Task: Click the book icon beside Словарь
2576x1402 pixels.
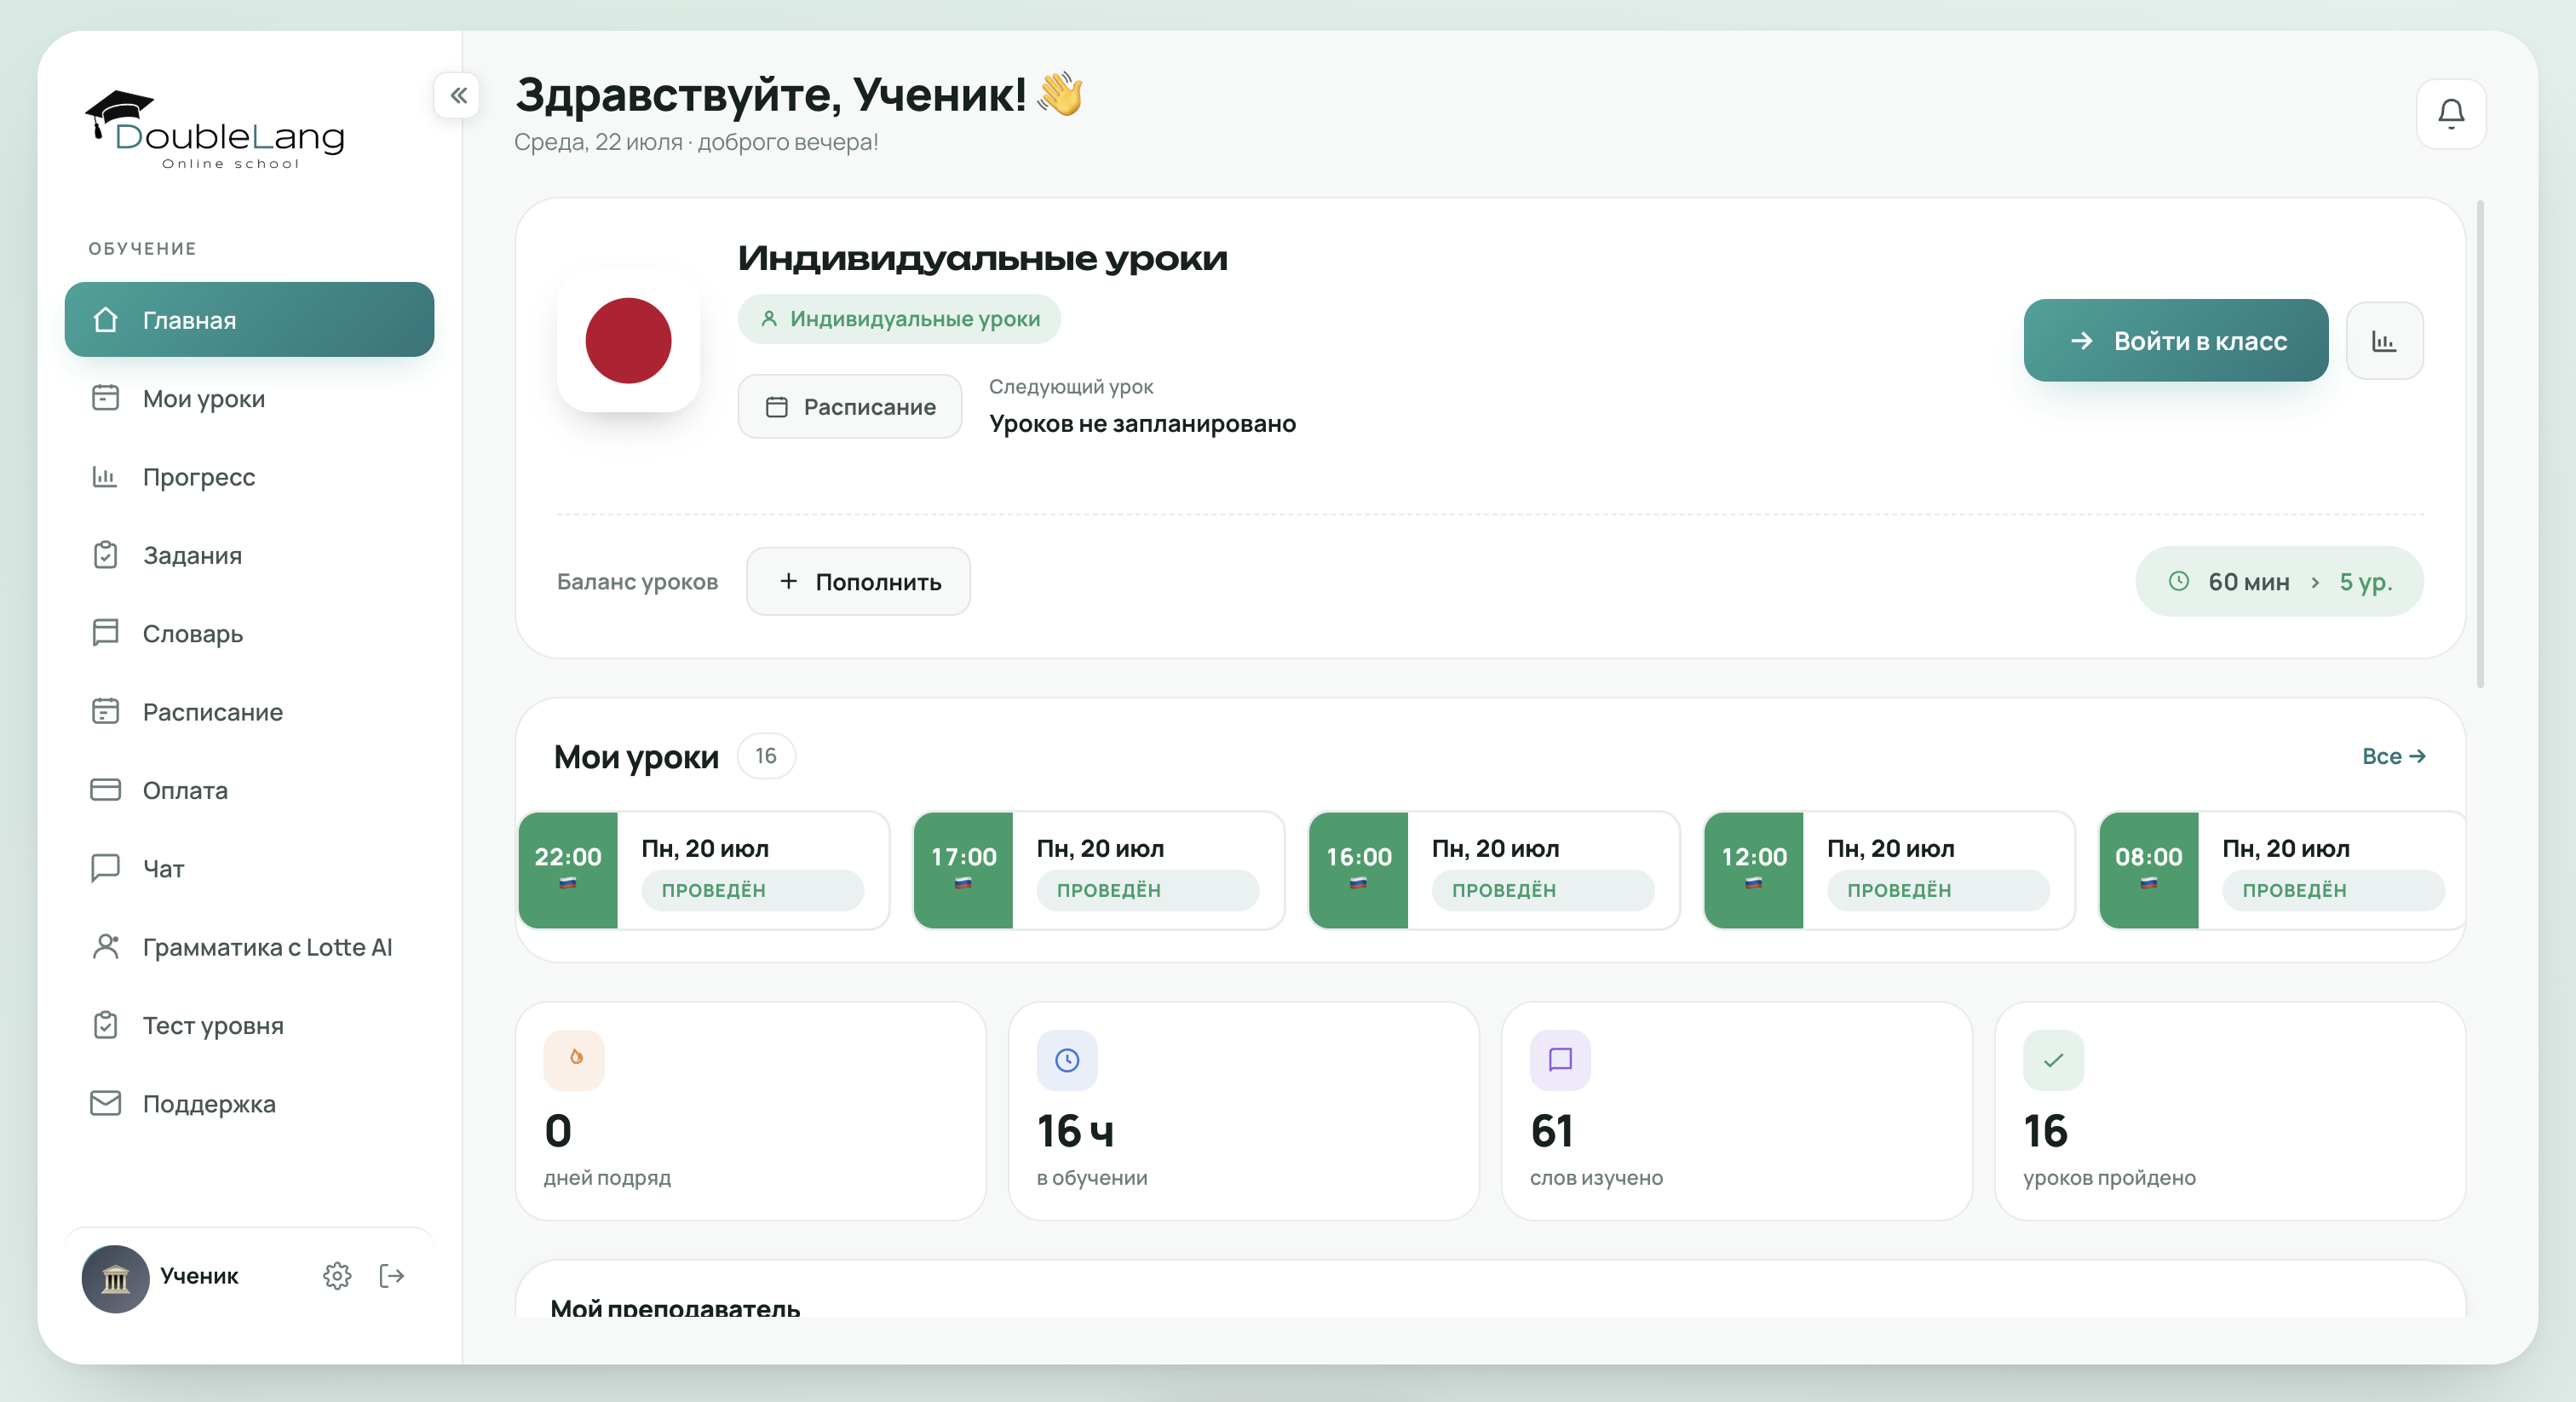Action: click(x=105, y=633)
